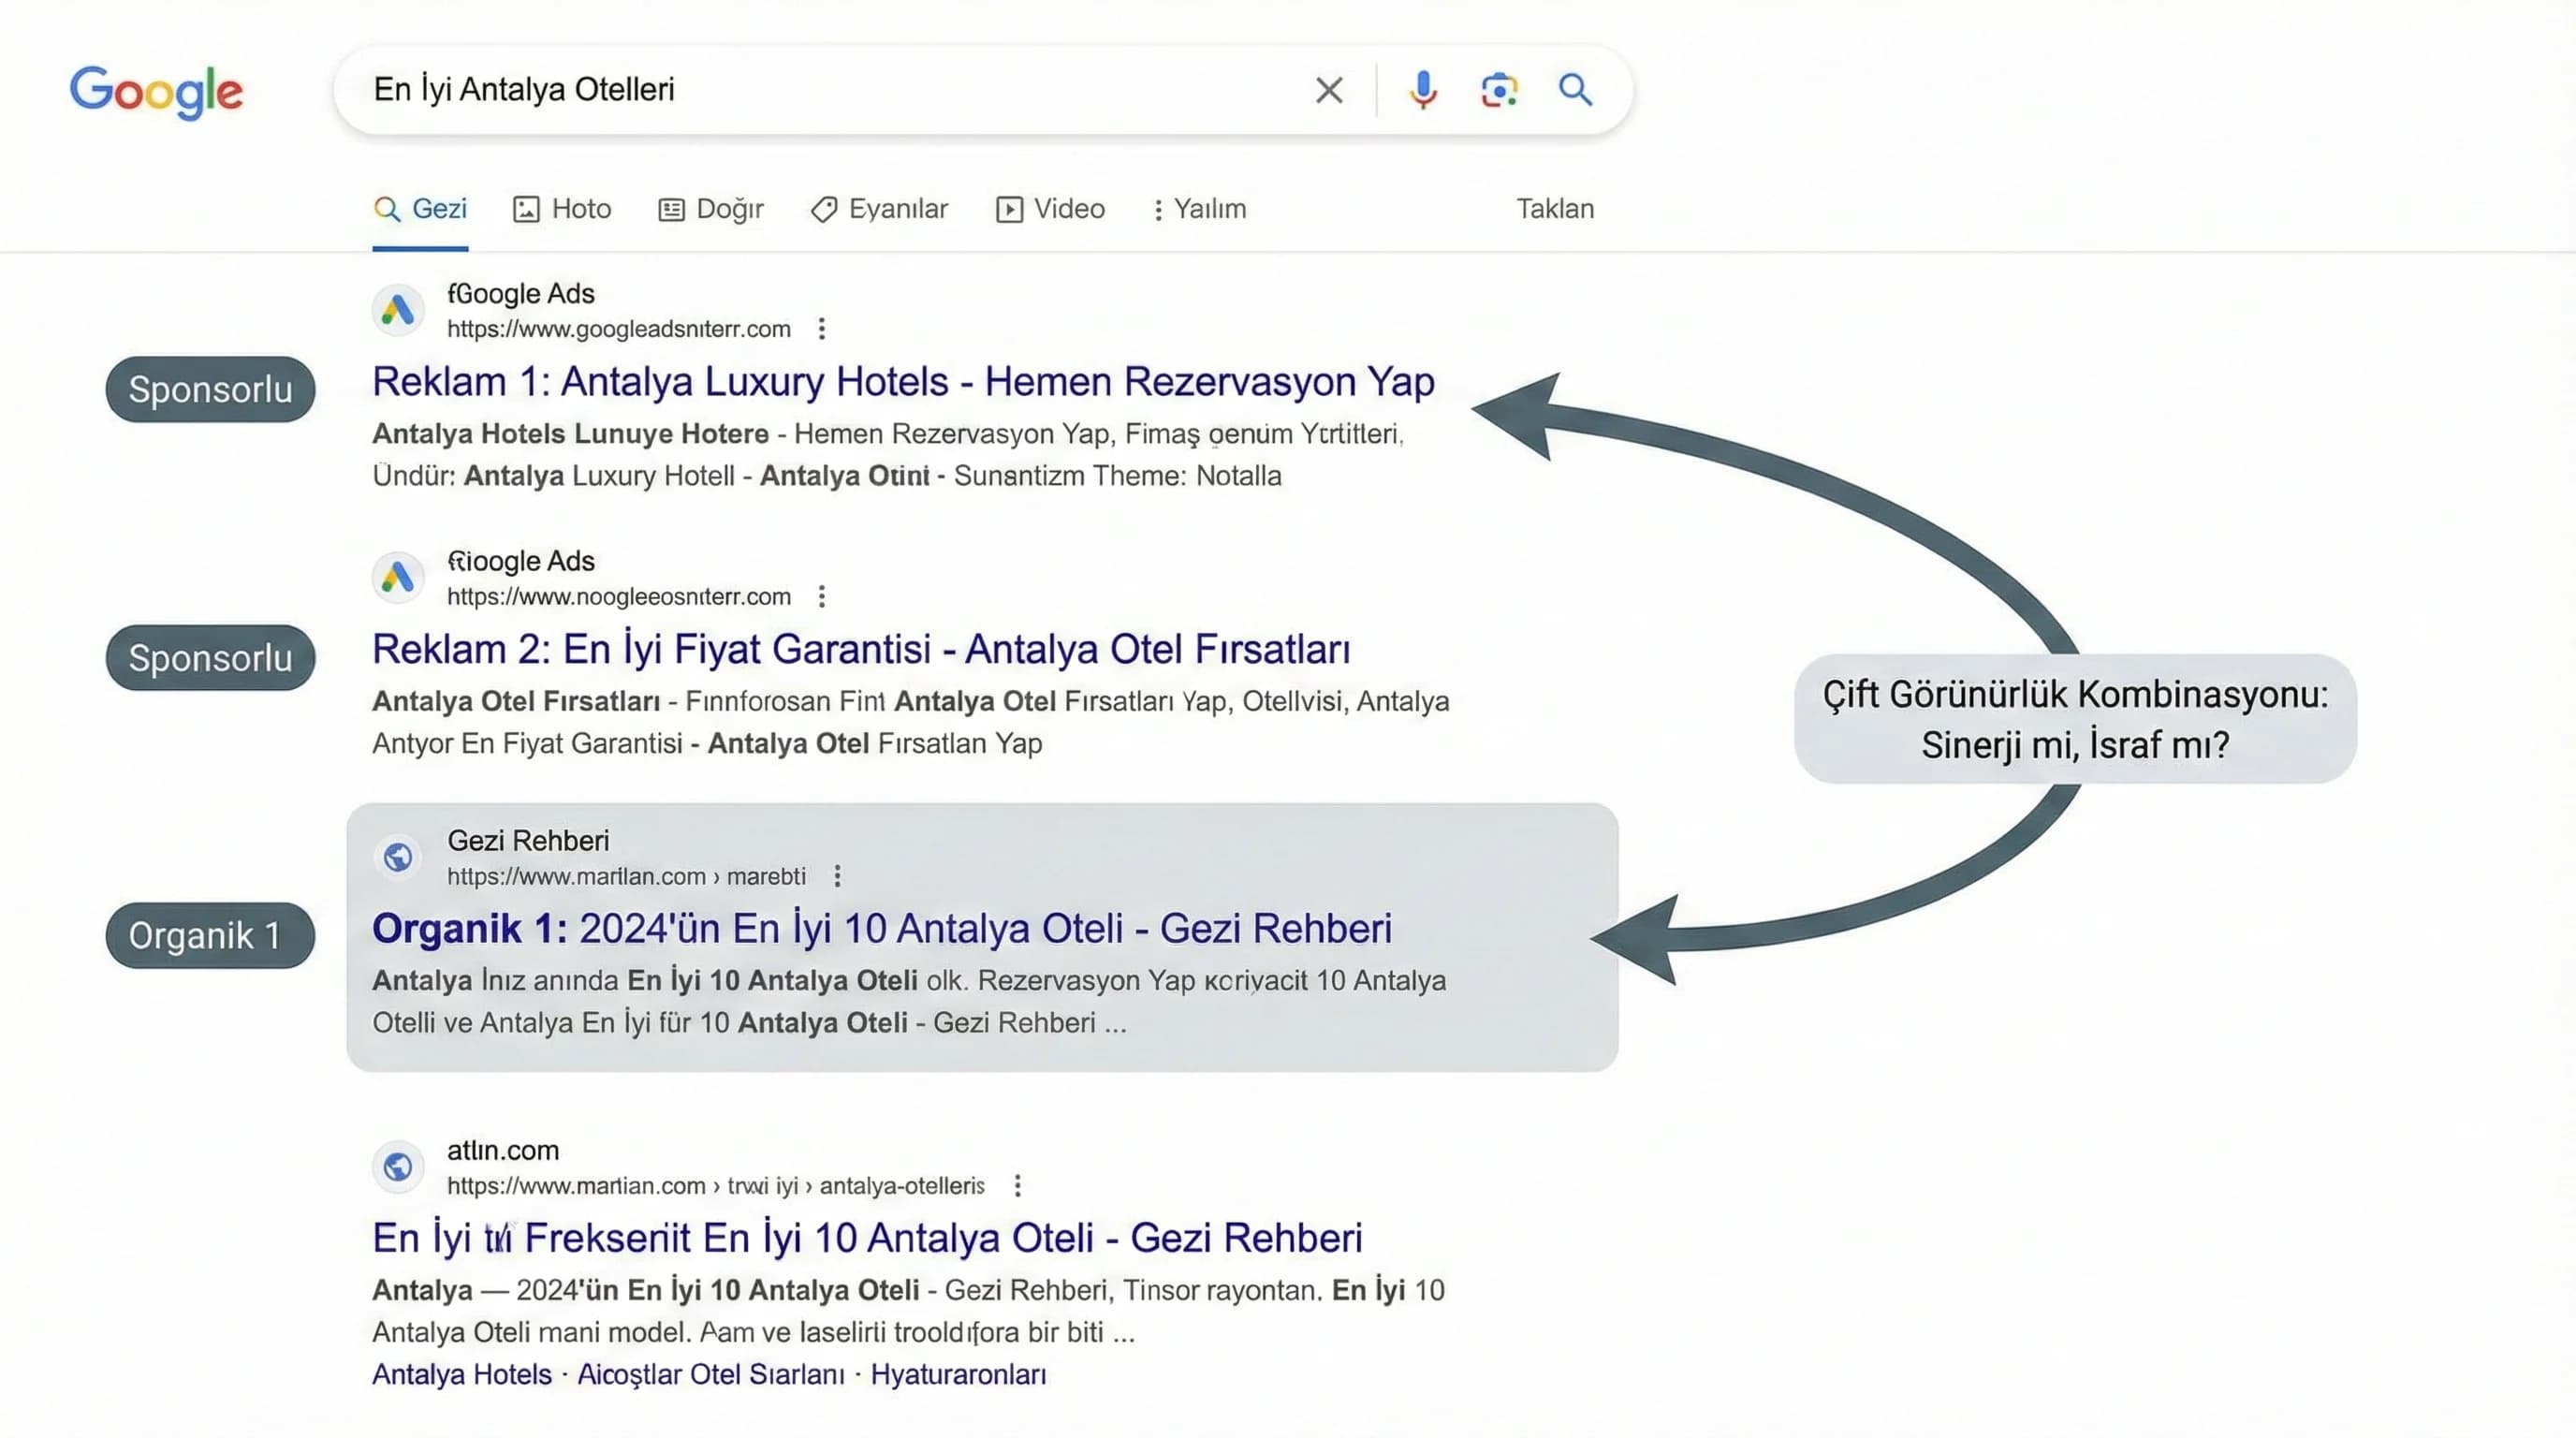
Task: Click the fGoogle Ads site name
Action: [x=520, y=294]
